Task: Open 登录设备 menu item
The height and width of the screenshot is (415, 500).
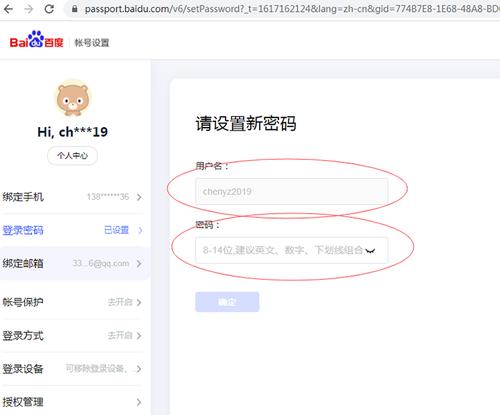Action: pyautogui.click(x=23, y=369)
